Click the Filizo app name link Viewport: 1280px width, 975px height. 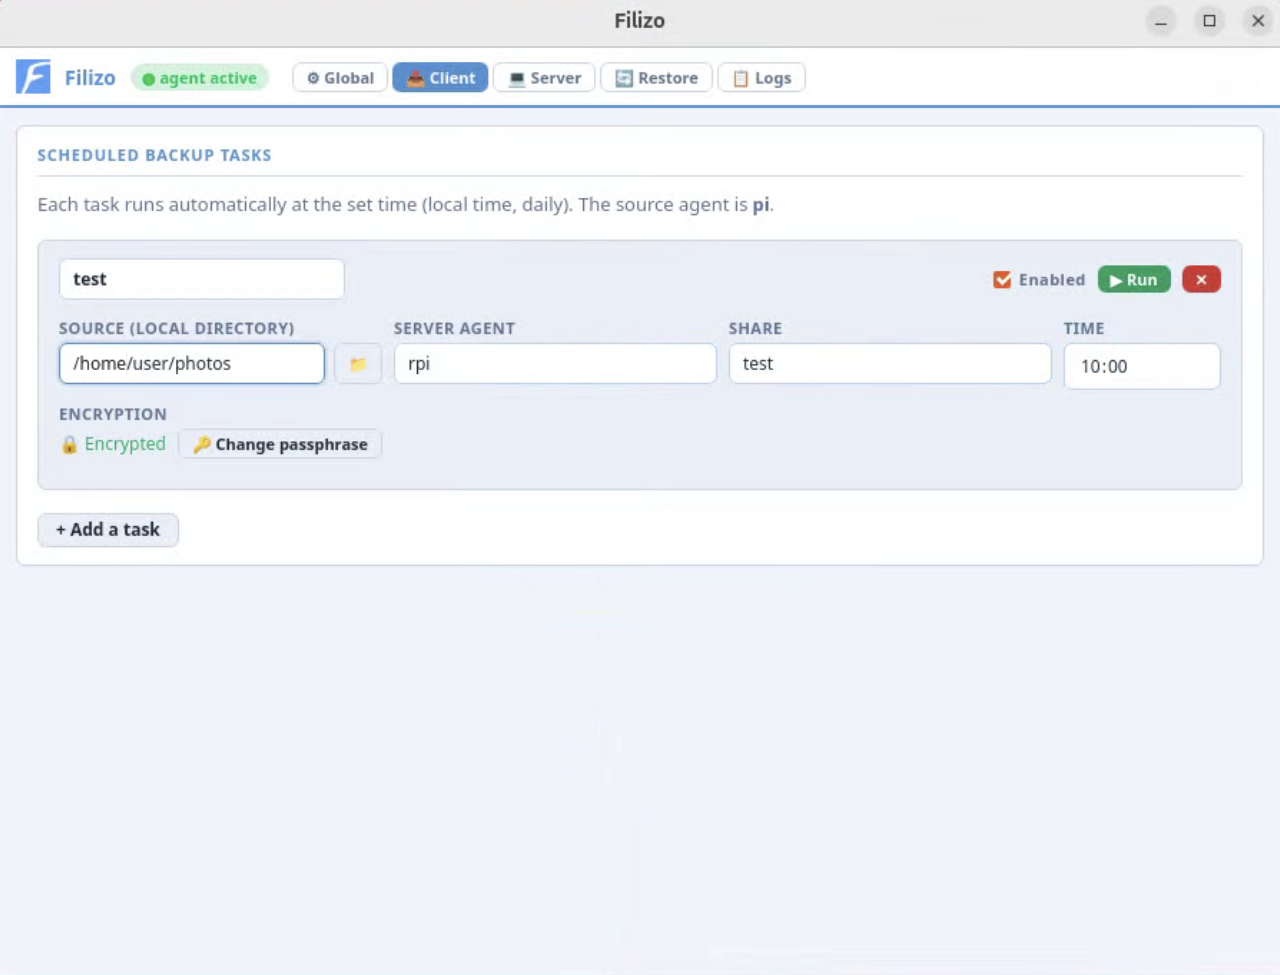90,78
